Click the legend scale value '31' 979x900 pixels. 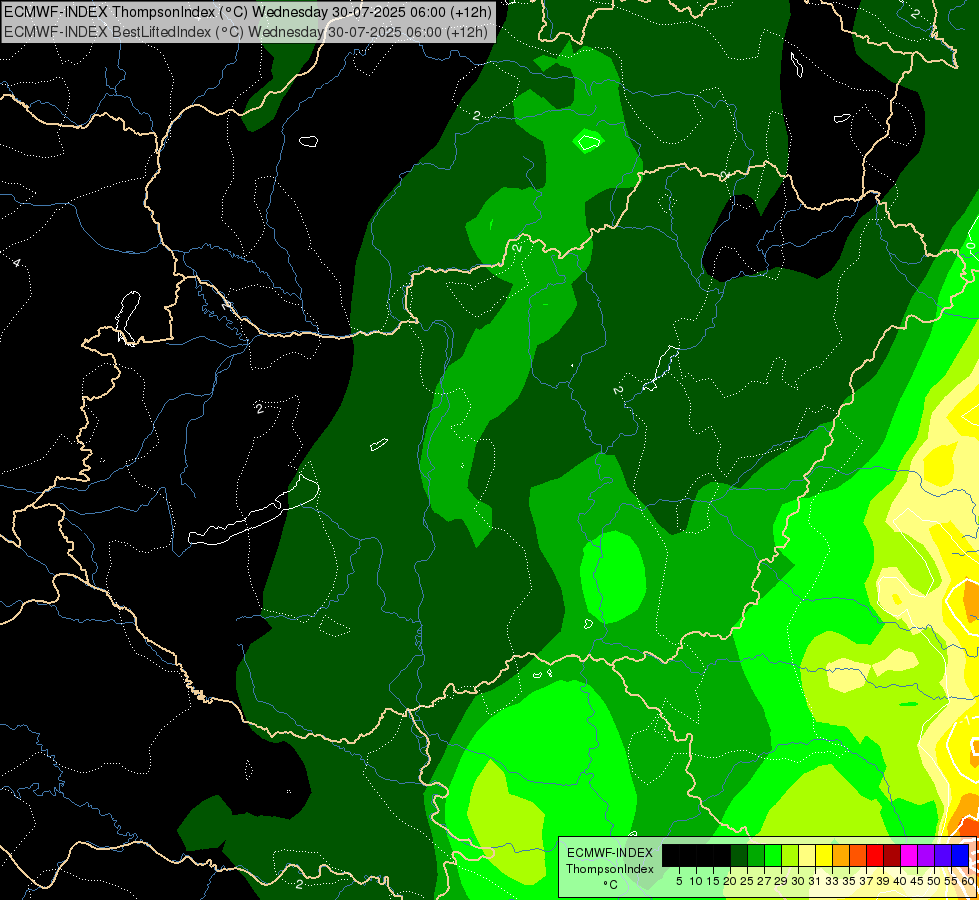point(815,881)
